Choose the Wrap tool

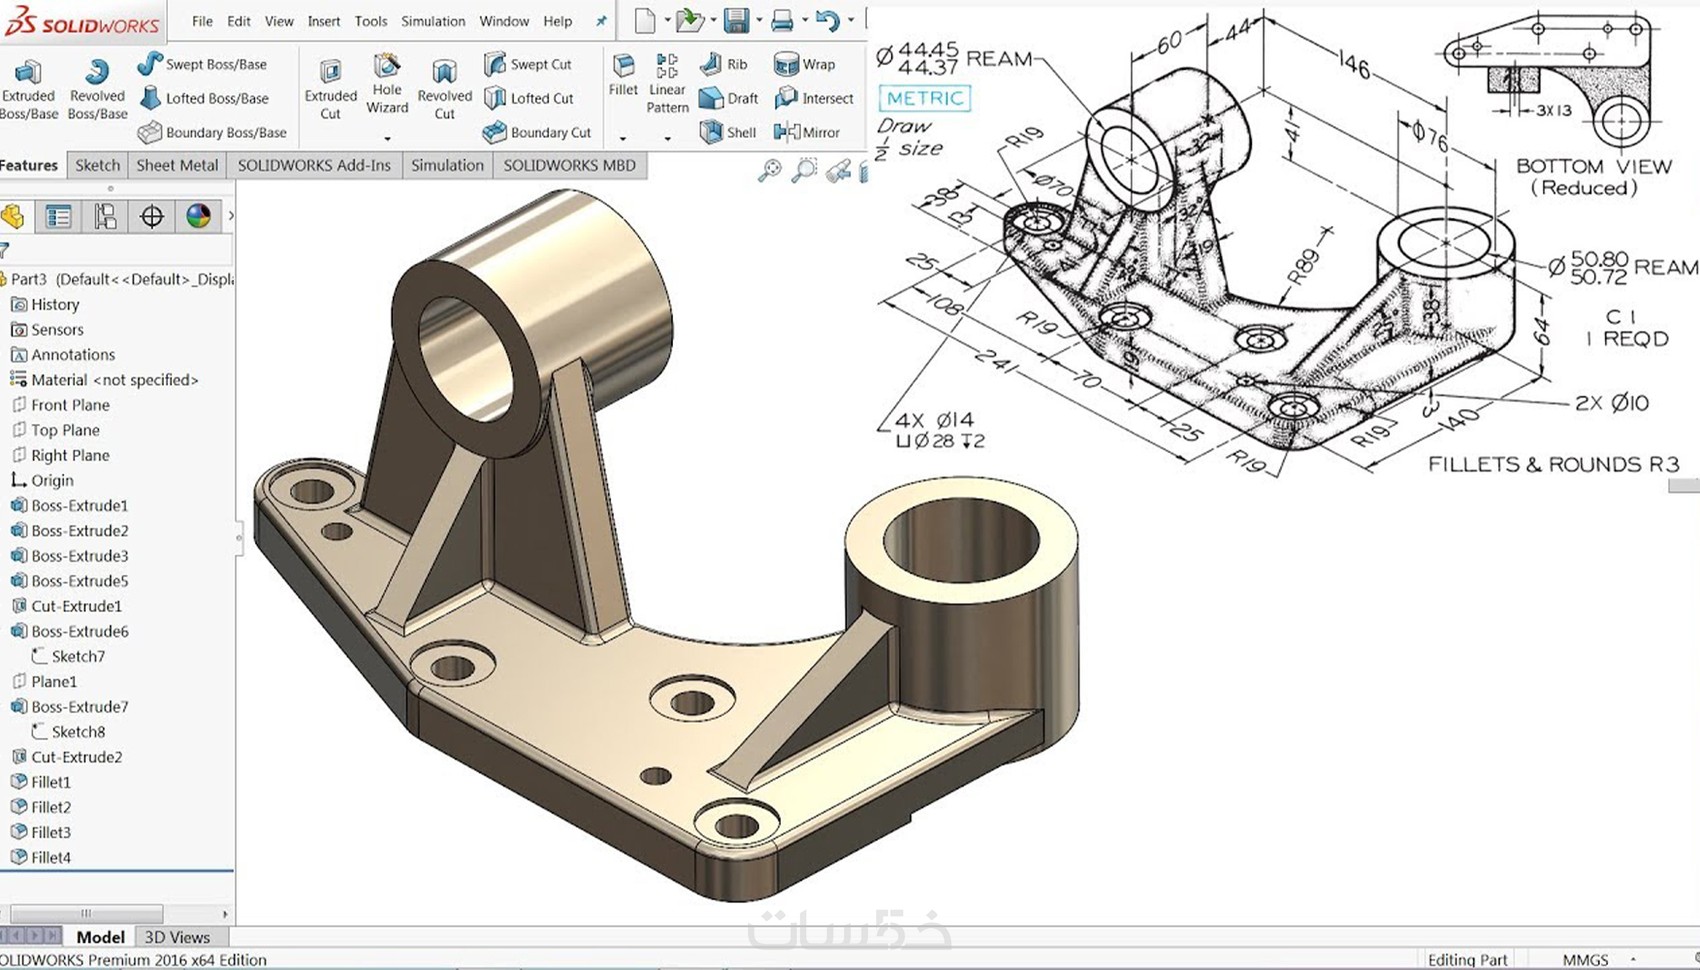click(804, 64)
